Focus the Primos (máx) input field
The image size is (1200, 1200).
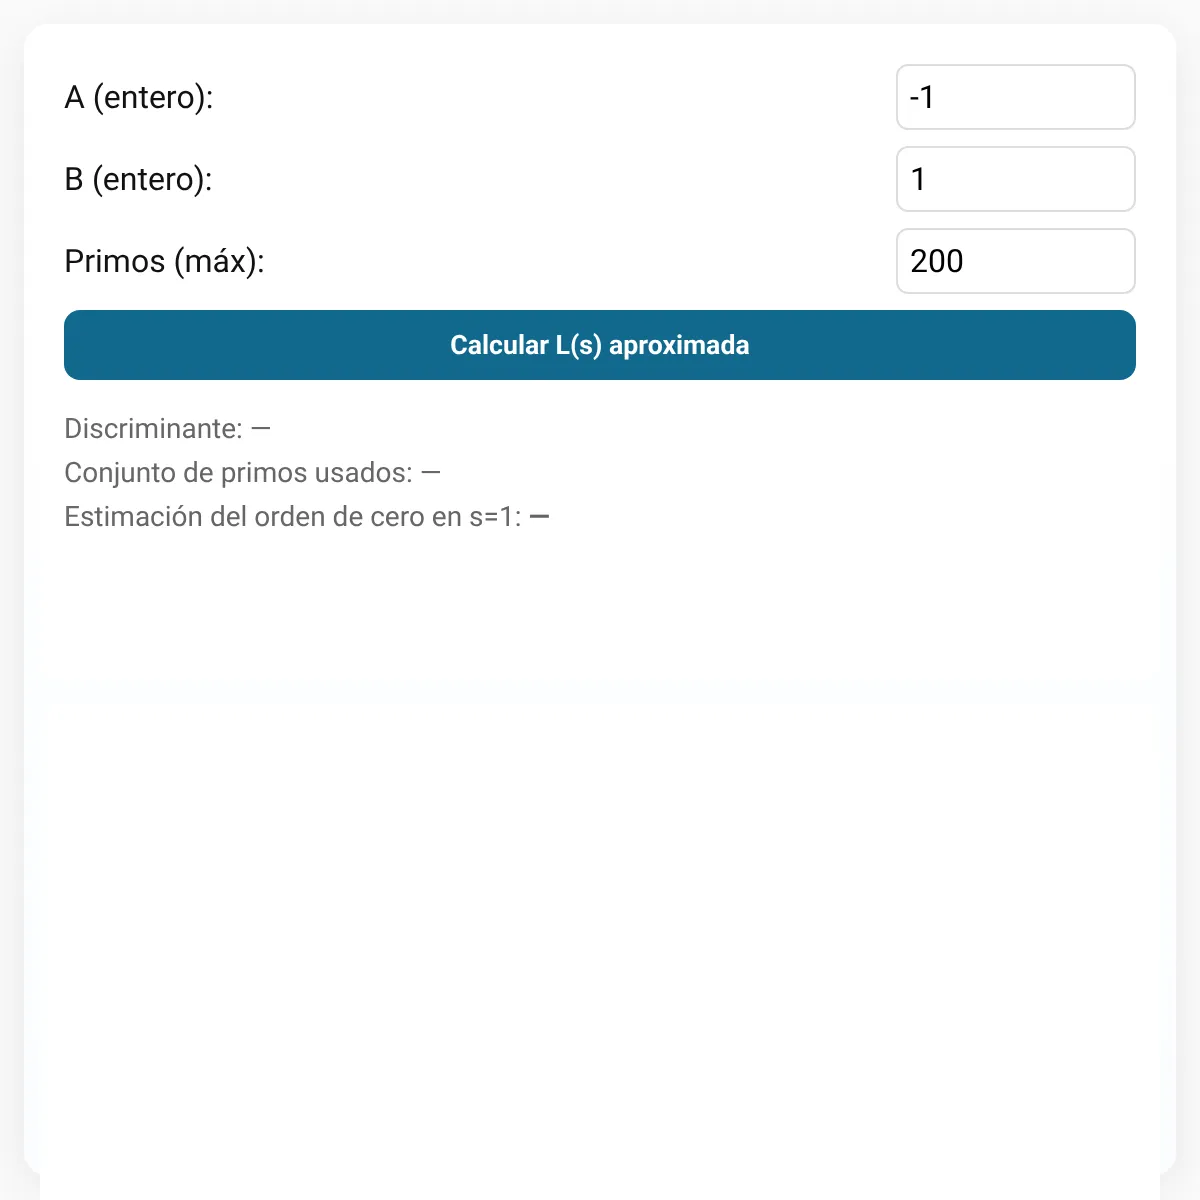click(1016, 261)
